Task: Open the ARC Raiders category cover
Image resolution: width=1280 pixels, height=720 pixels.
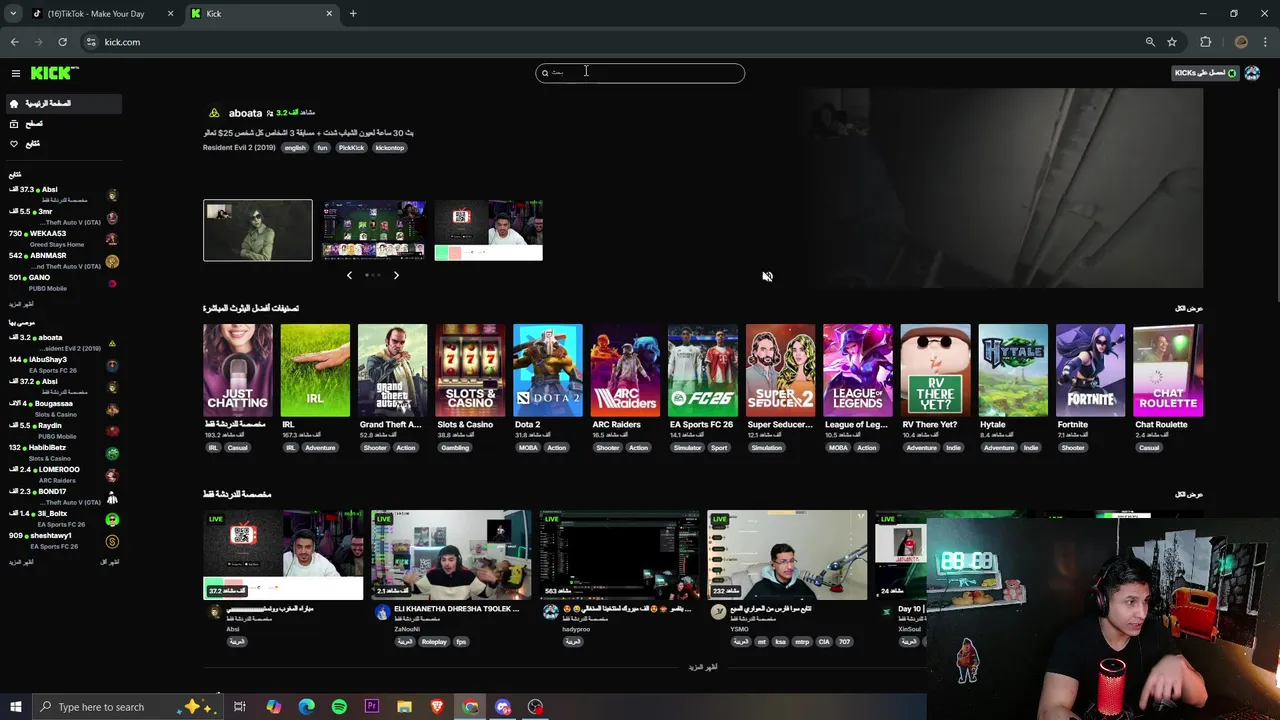Action: pos(625,370)
